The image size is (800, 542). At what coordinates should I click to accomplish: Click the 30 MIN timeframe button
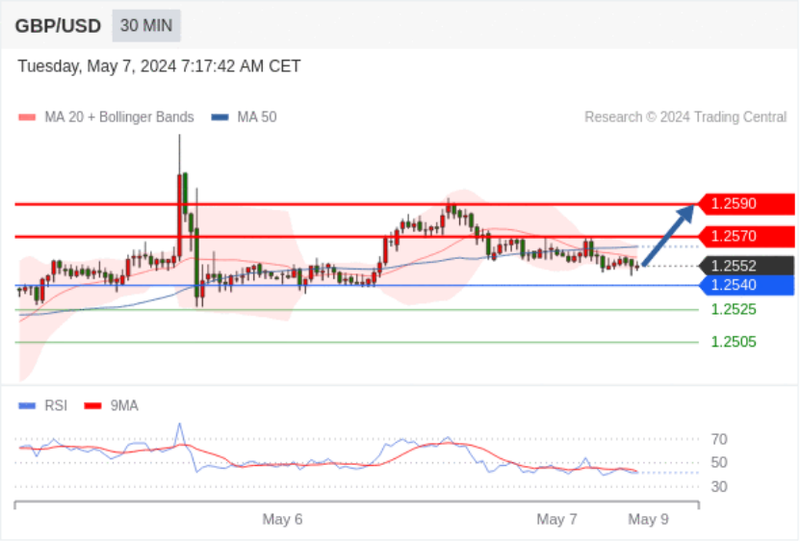pos(146,26)
